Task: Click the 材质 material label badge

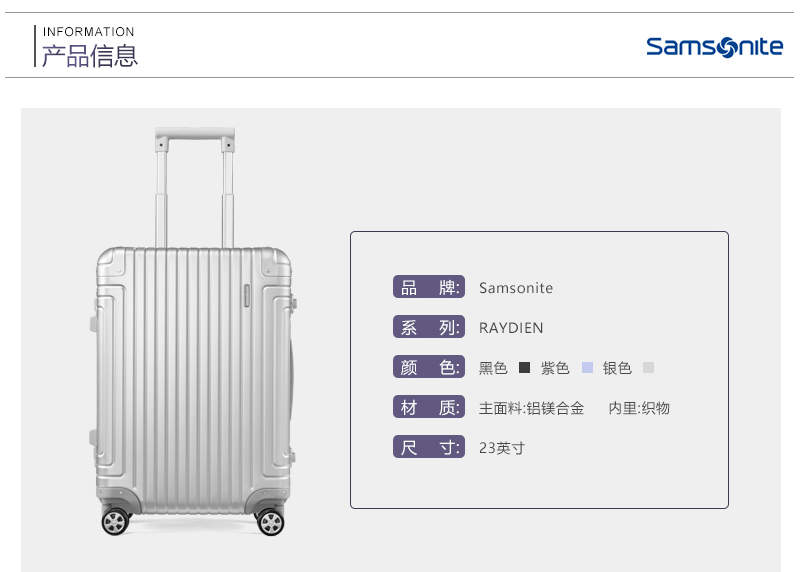Action: (x=429, y=407)
